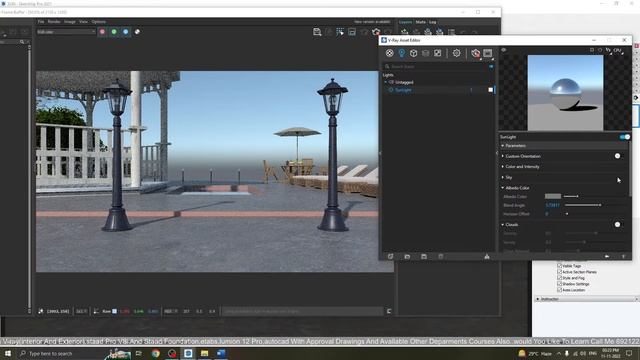
Task: Expand the Sky section
Action: pyautogui.click(x=503, y=177)
